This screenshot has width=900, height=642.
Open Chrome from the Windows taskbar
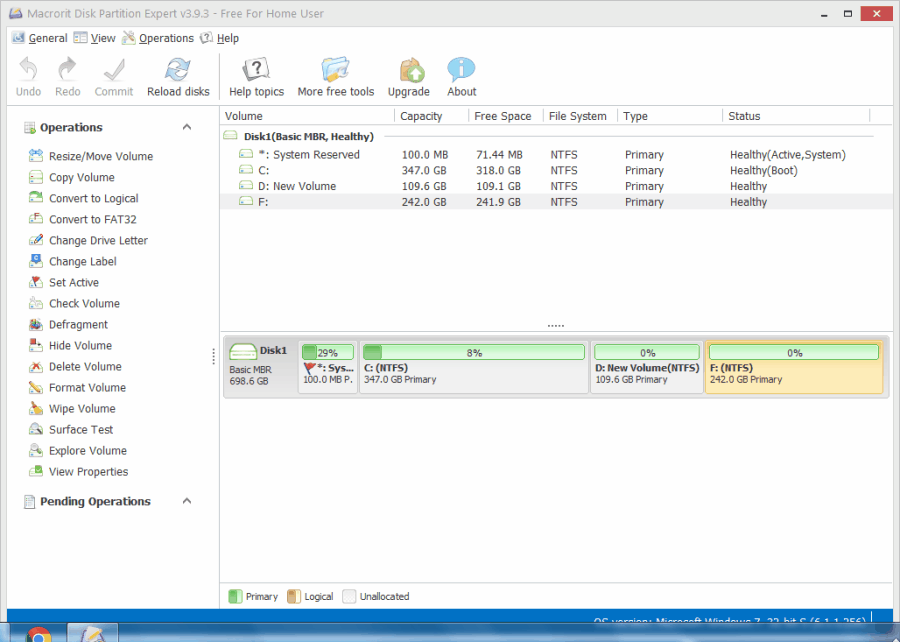[x=39, y=634]
